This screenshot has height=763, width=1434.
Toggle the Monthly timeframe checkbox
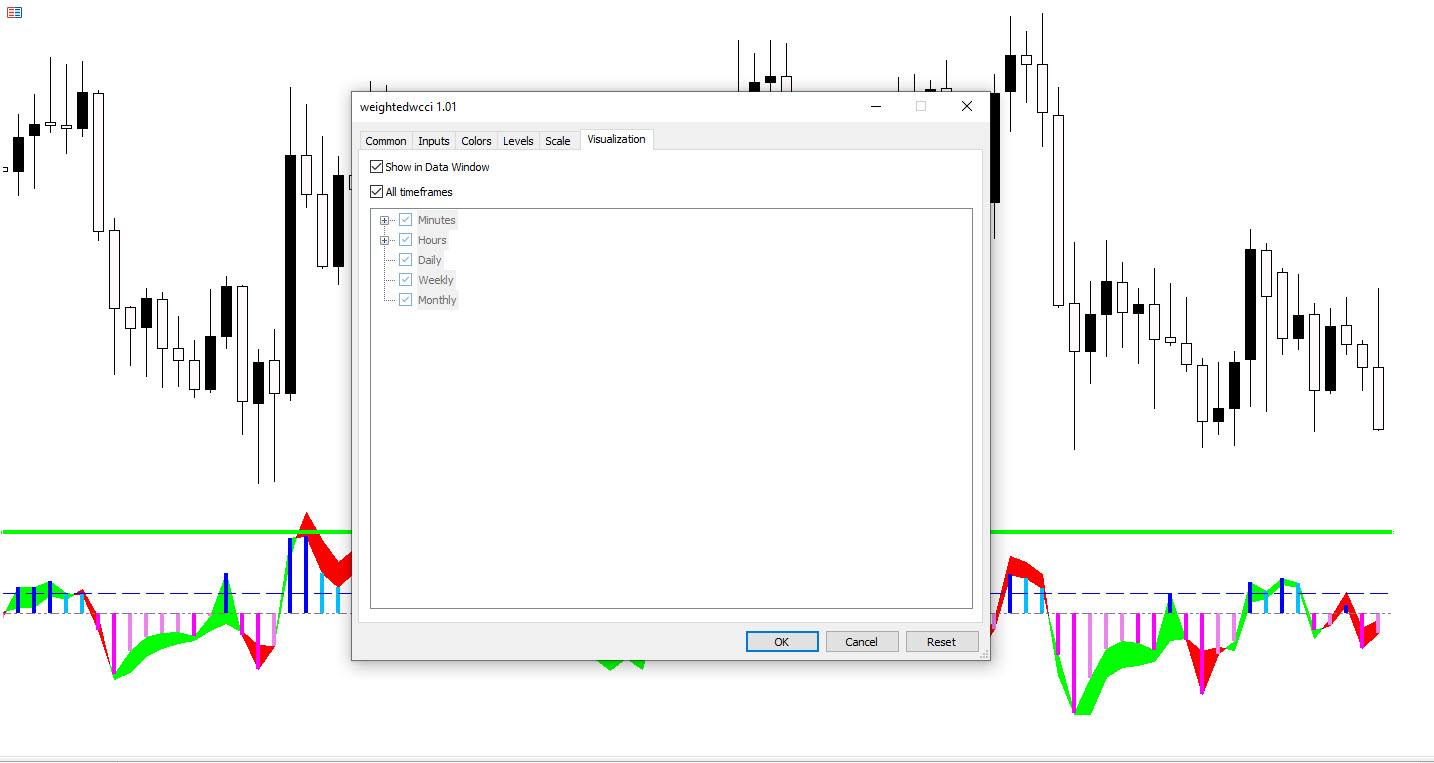(405, 300)
